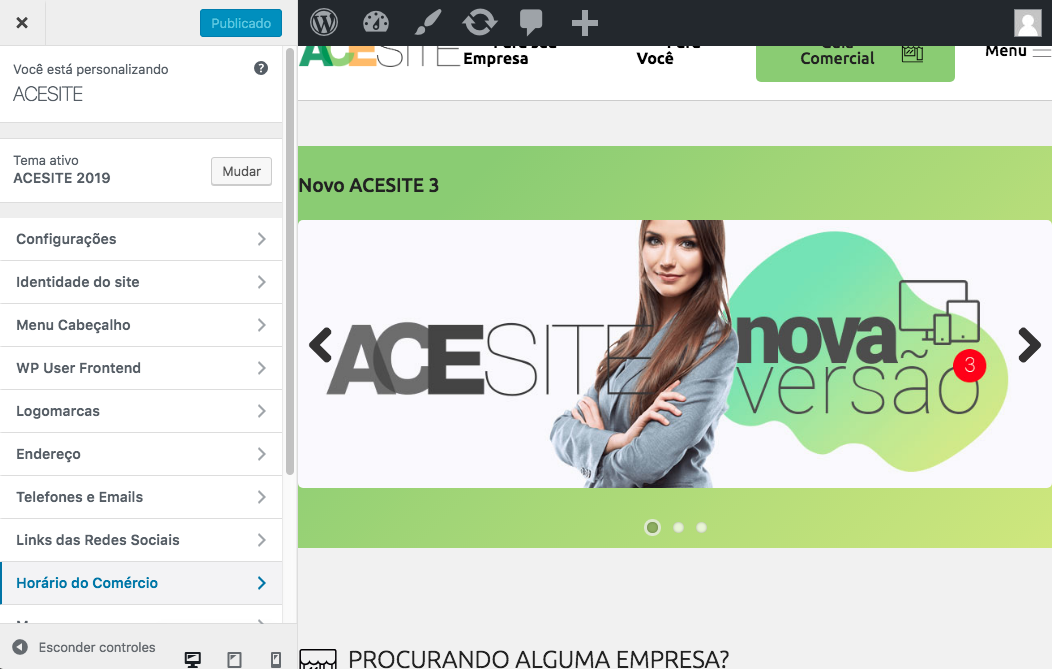Open the comments bubble icon
The width and height of the screenshot is (1052, 669).
[x=531, y=23]
